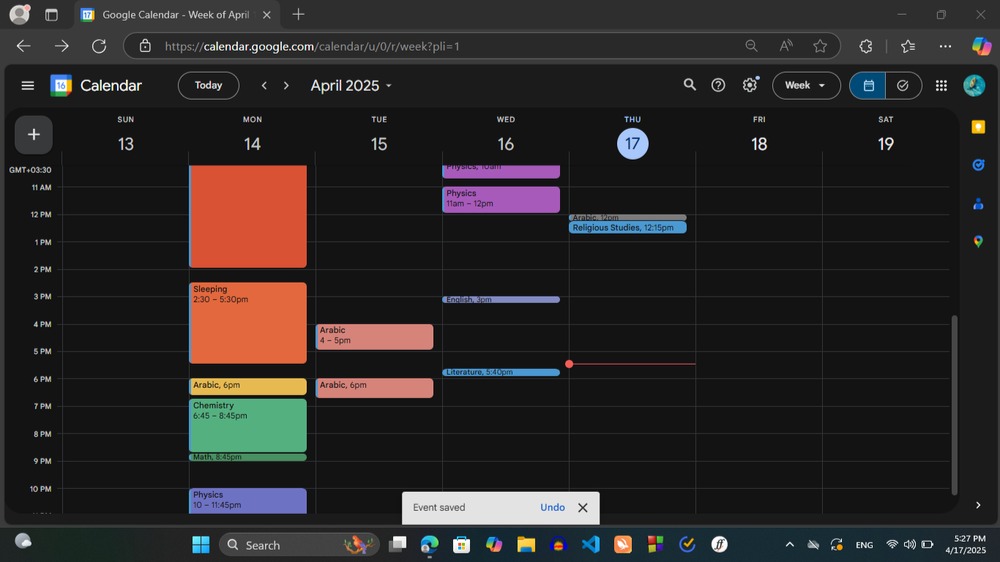Open the English 3pm event
Viewport: 1000px width, 562px height.
tap(501, 299)
